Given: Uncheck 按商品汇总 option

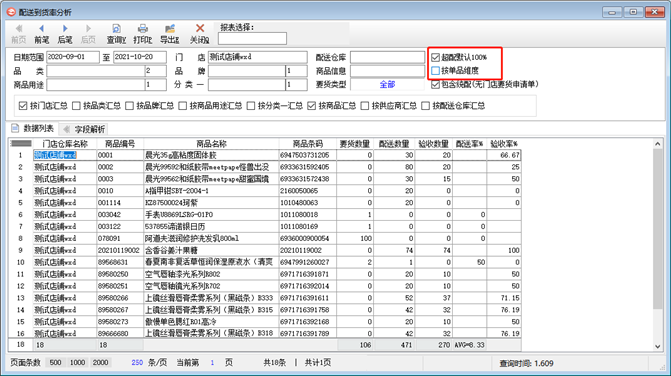Looking at the screenshot, I should [x=312, y=106].
